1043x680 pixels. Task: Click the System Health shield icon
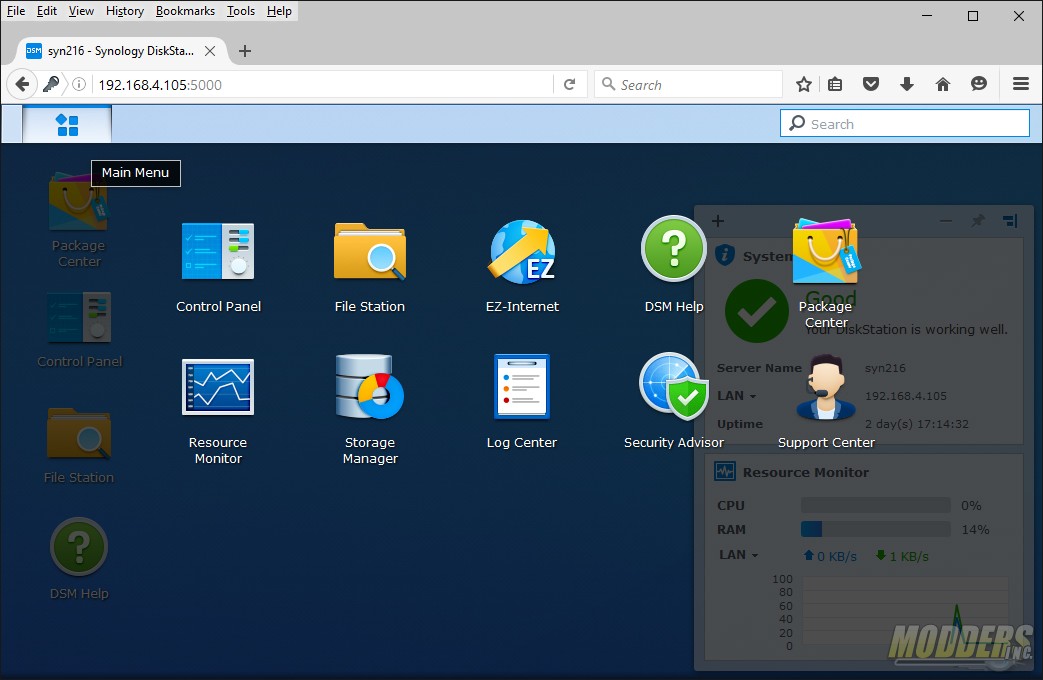tap(724, 255)
